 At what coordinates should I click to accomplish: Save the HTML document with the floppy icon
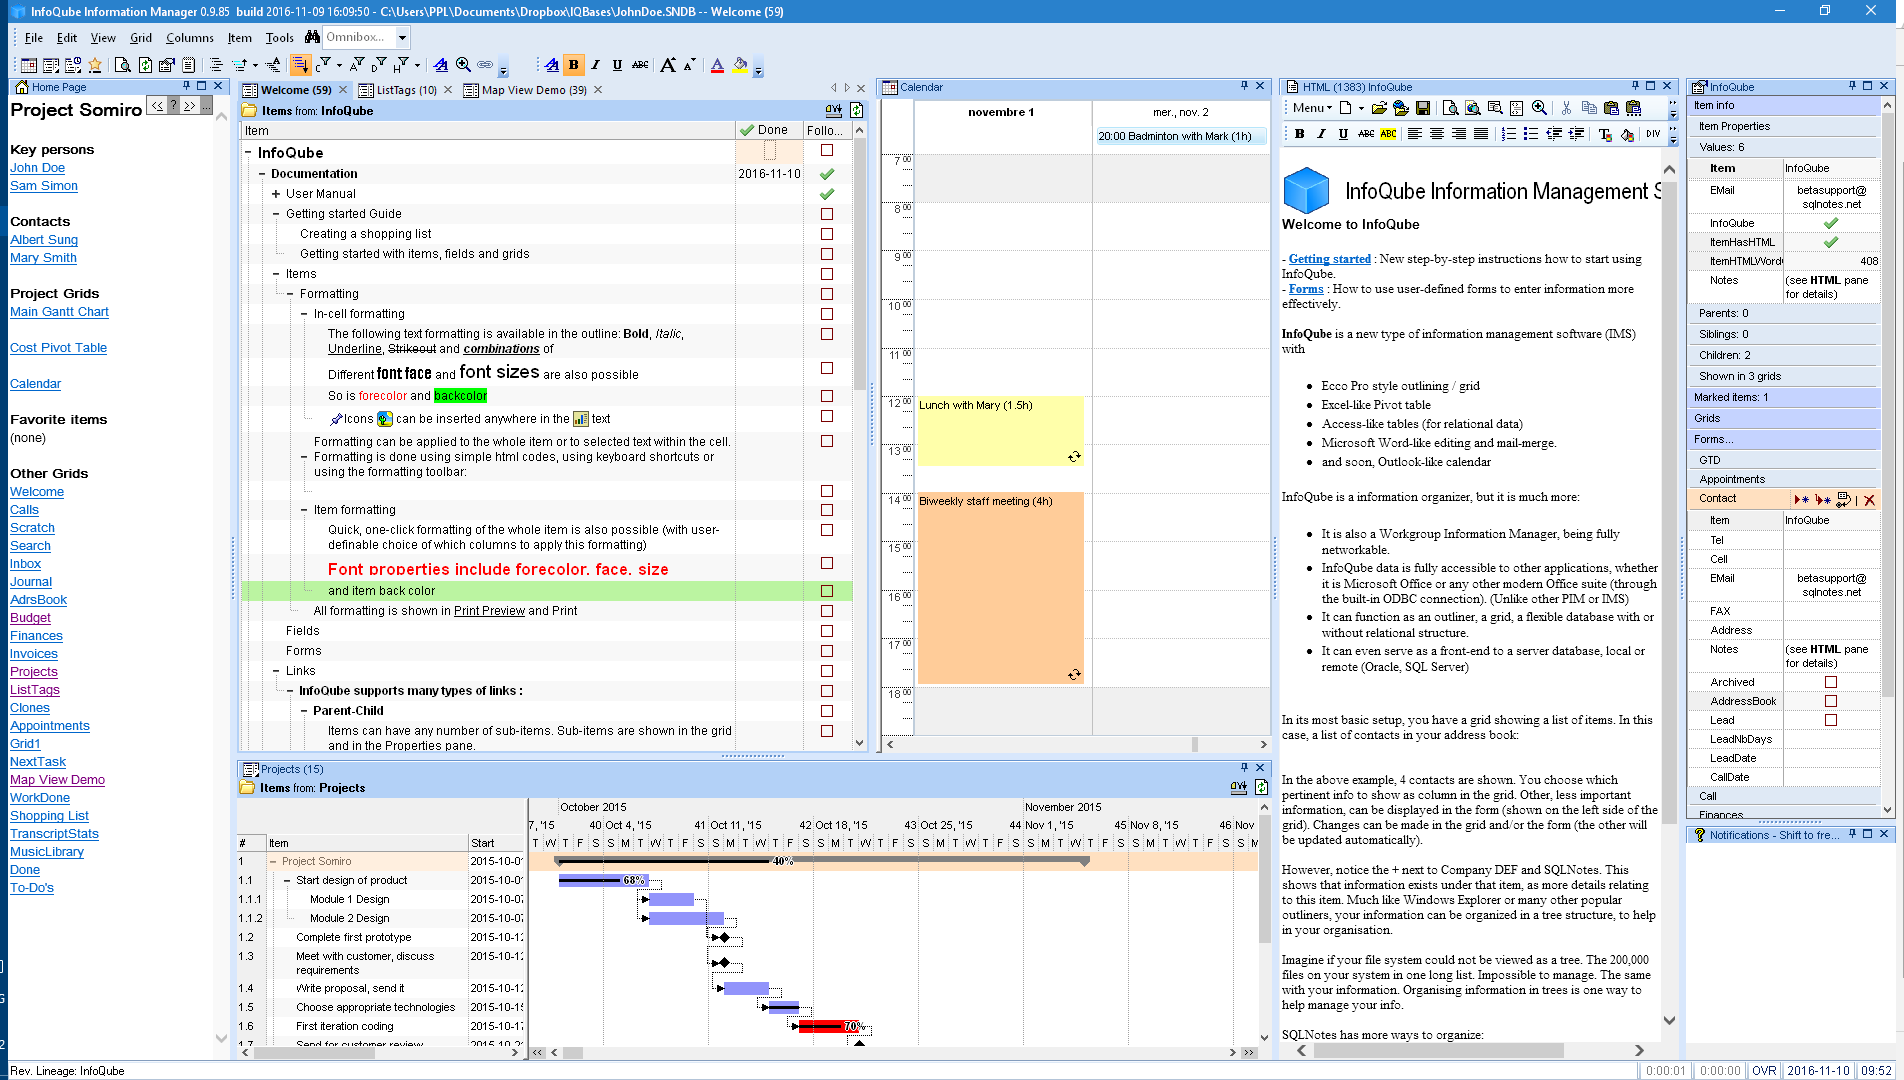pyautogui.click(x=1422, y=108)
